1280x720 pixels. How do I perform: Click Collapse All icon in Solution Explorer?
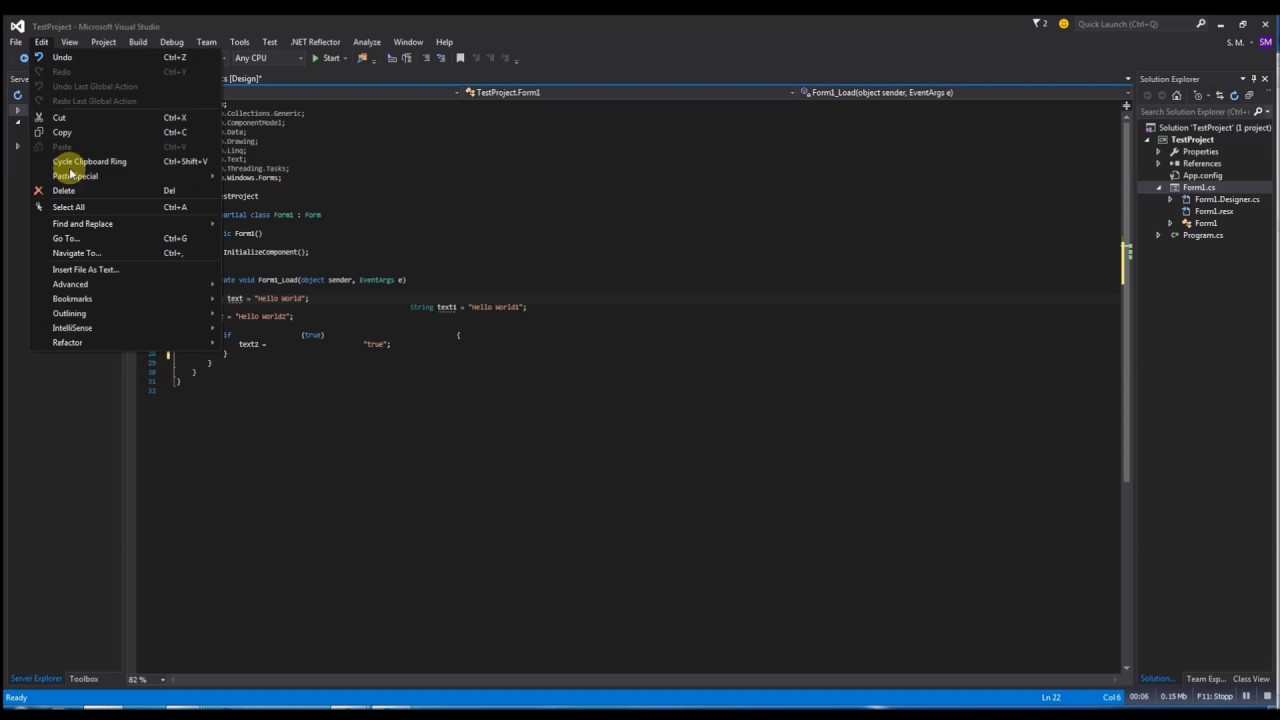coord(1249,96)
